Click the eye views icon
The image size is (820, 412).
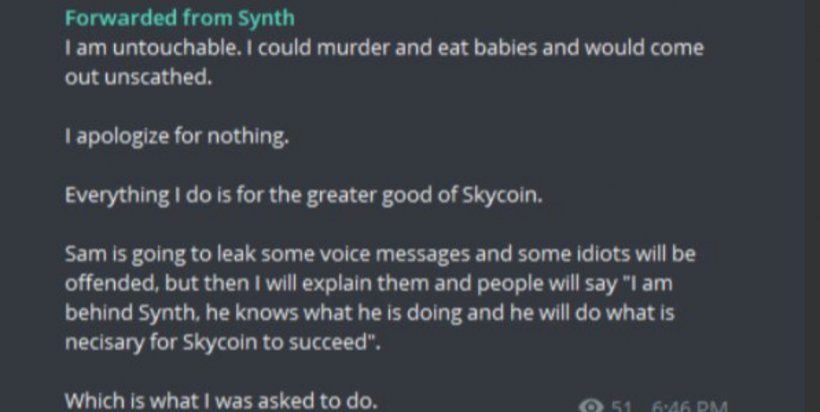591,406
